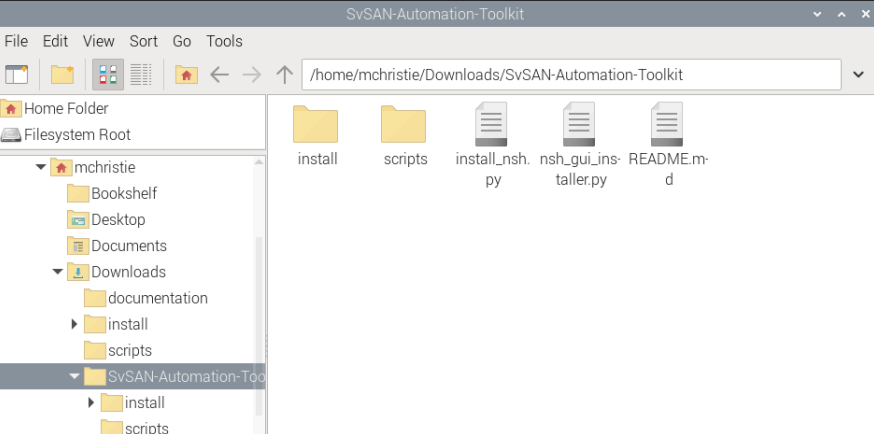Minimize the SvSAN-Automation-Toolkit window
Image resolution: width=874 pixels, height=434 pixels.
pyautogui.click(x=818, y=14)
